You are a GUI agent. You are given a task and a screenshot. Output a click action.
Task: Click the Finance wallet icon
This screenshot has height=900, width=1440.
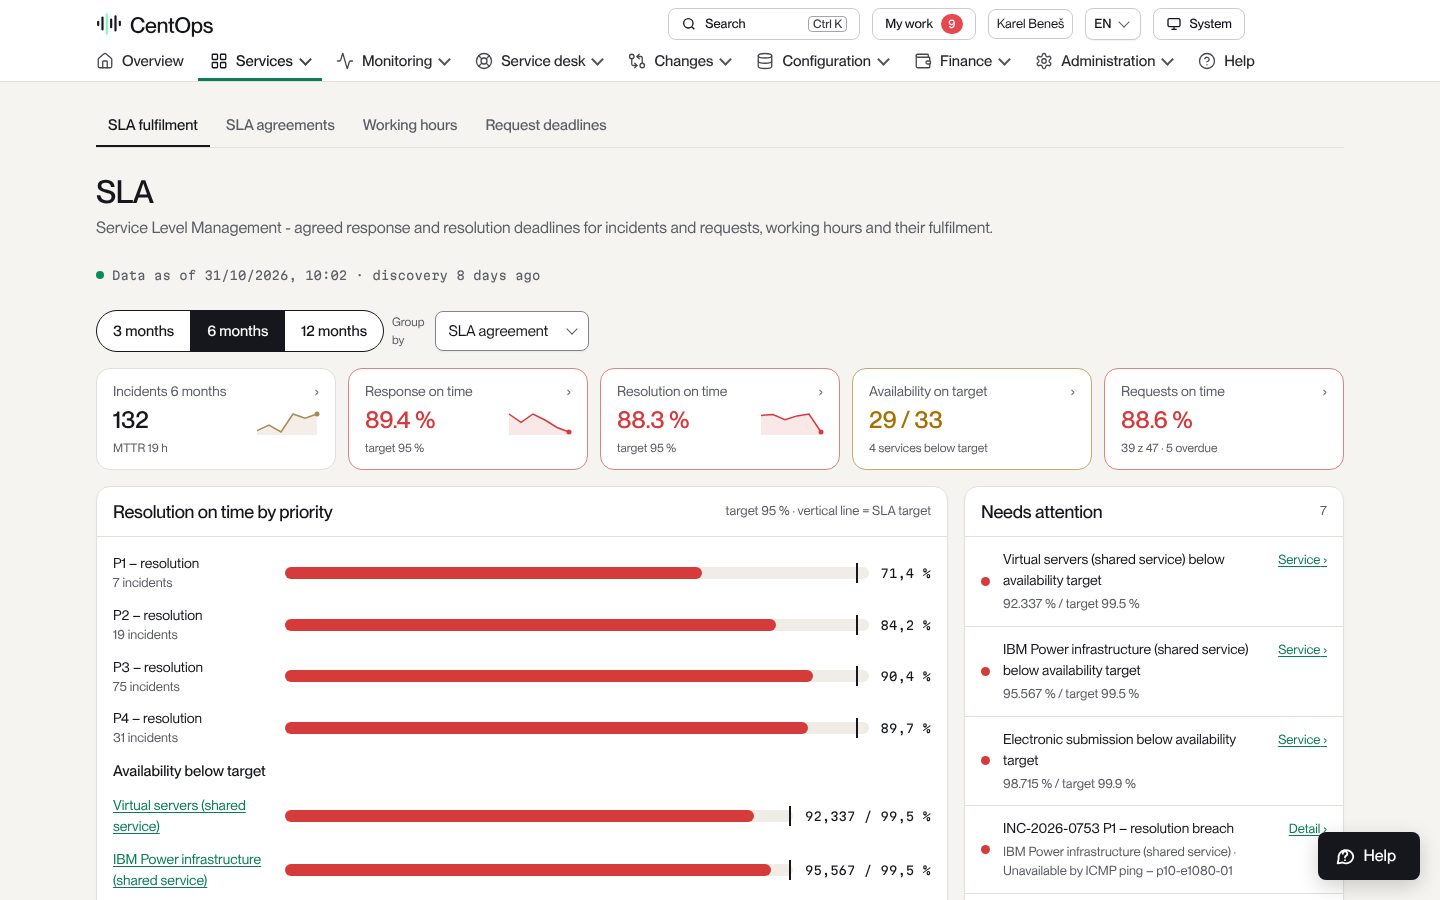tap(923, 61)
